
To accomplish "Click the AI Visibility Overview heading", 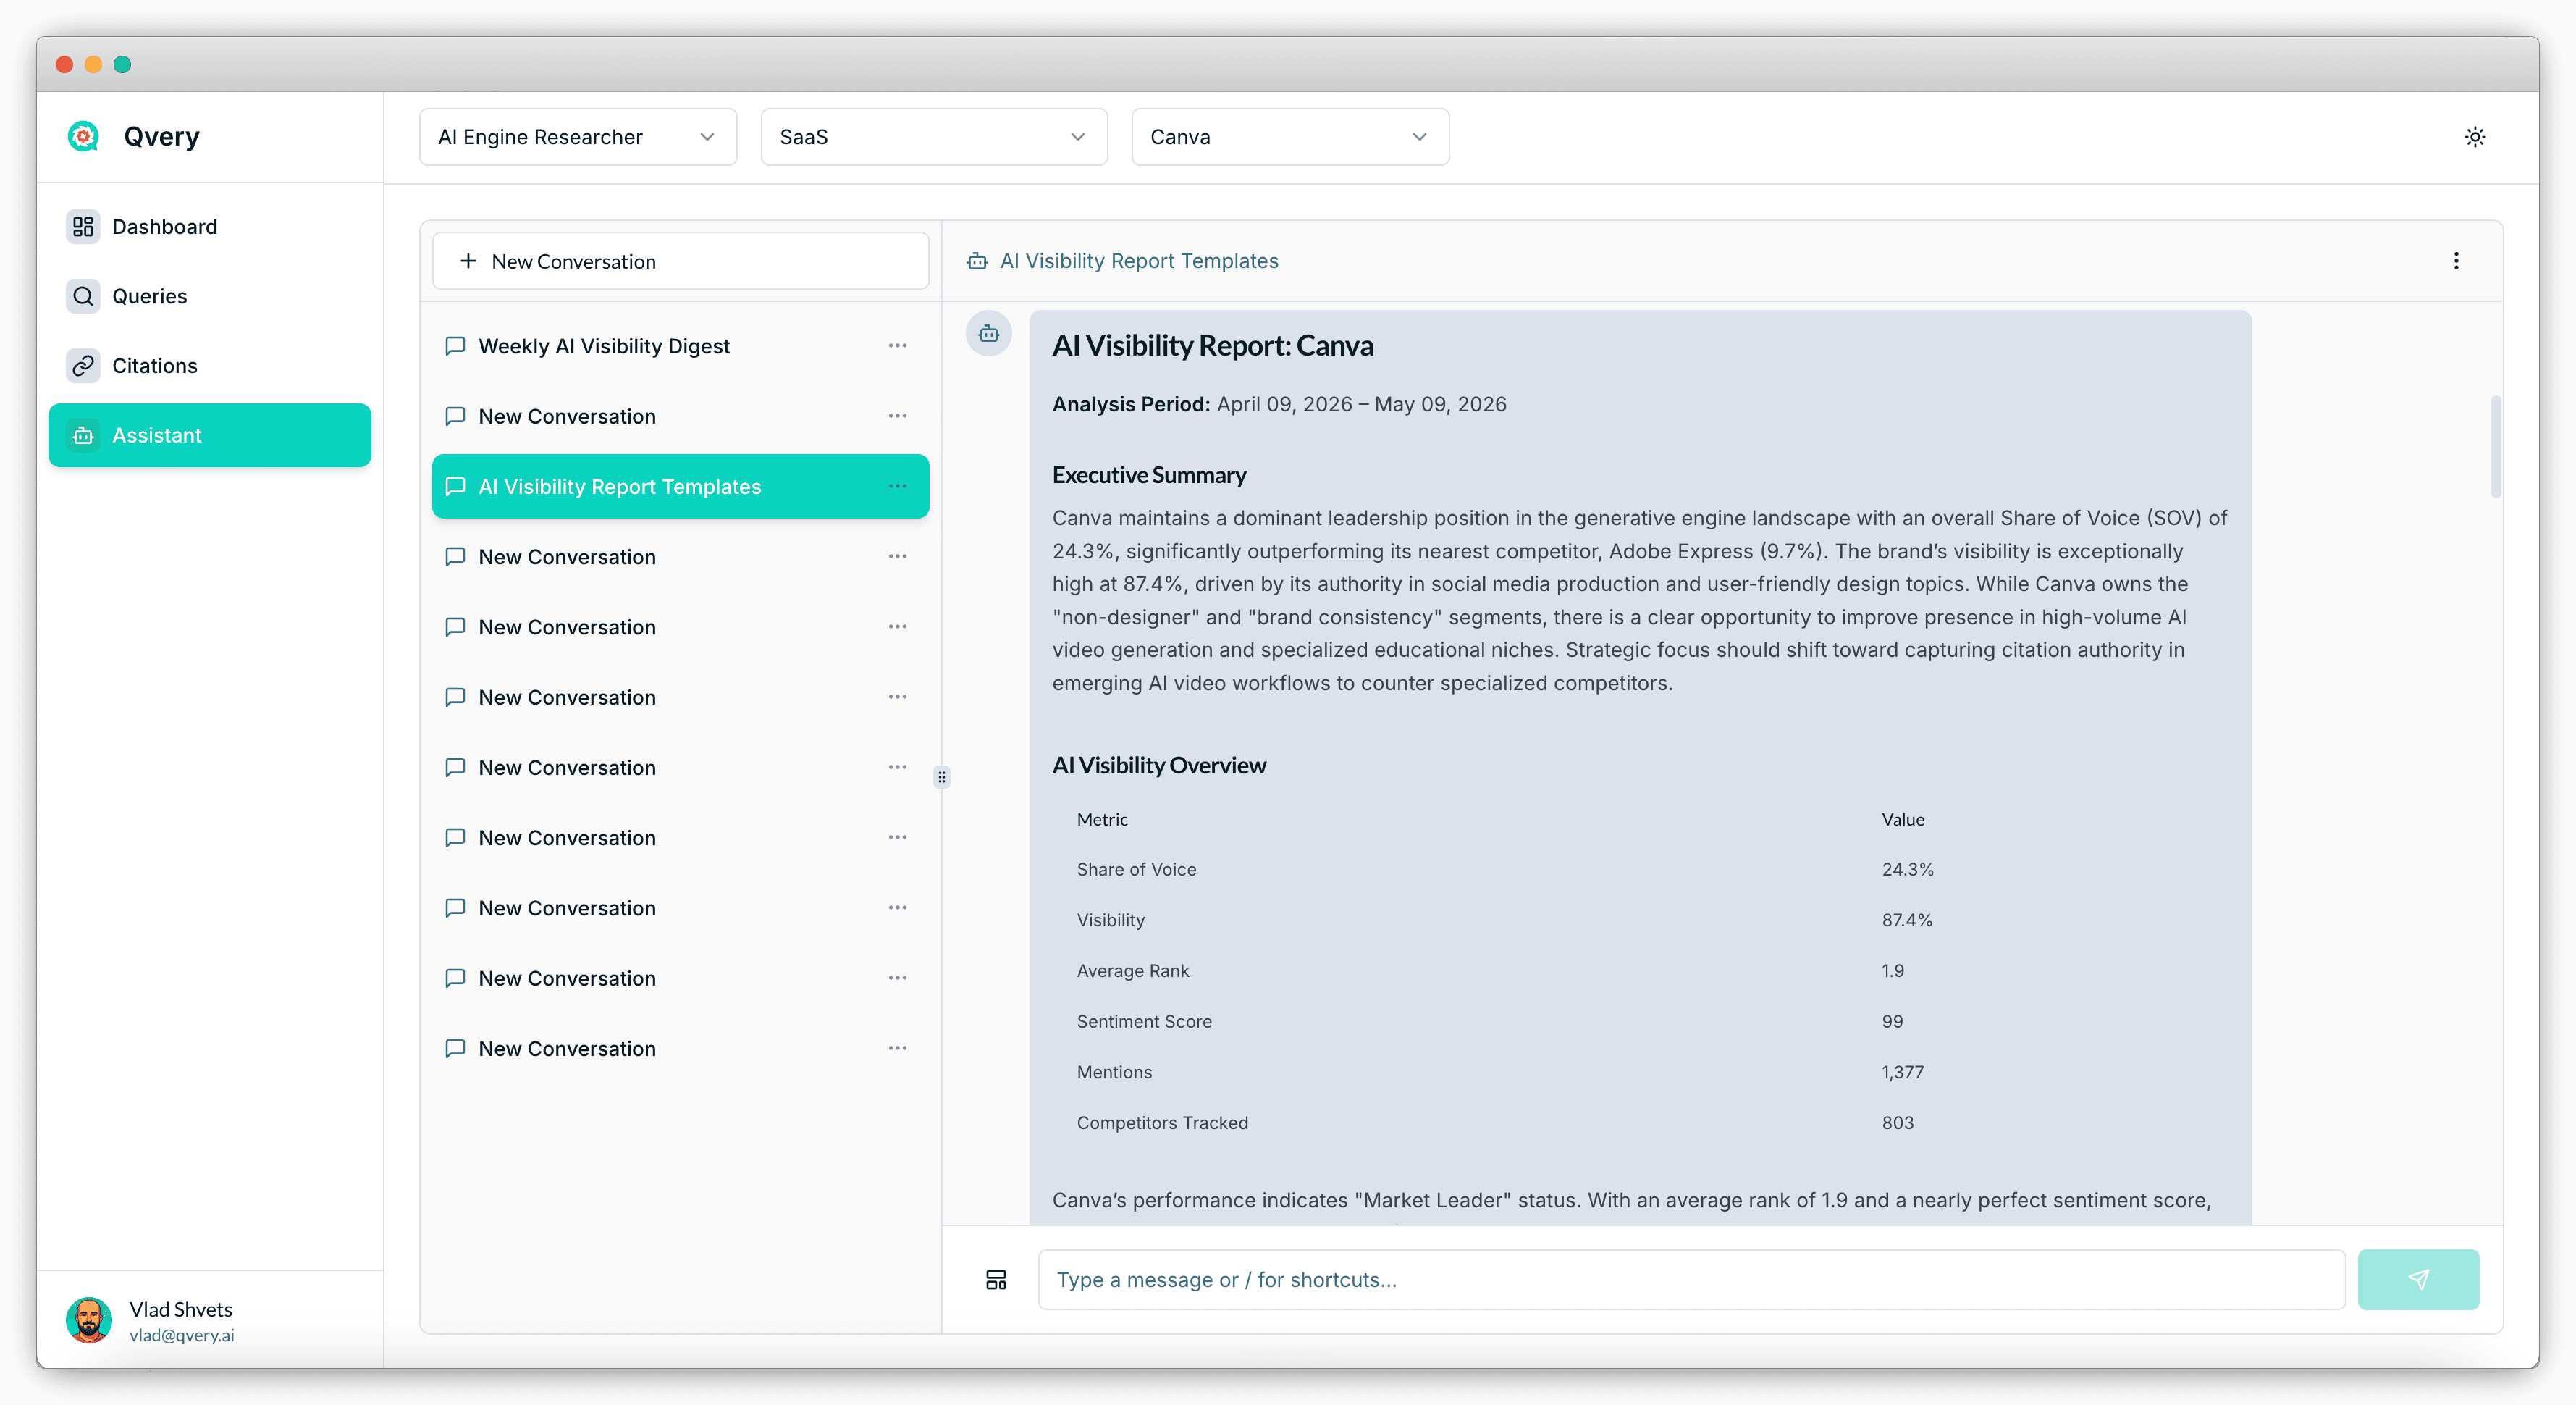I will pos(1158,765).
